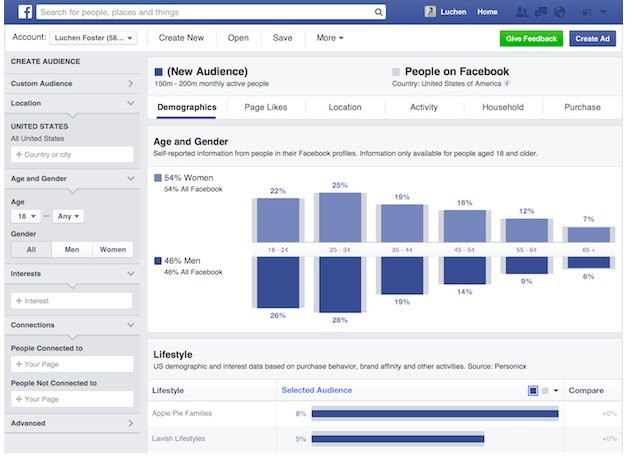Click gray People on Facebook square
The image size is (636, 463).
tap(396, 72)
